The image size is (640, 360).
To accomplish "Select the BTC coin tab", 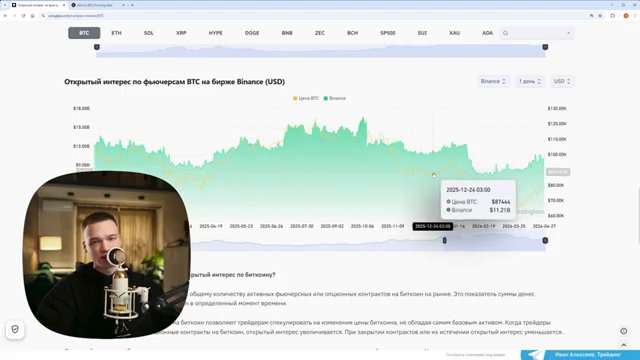I will [84, 33].
